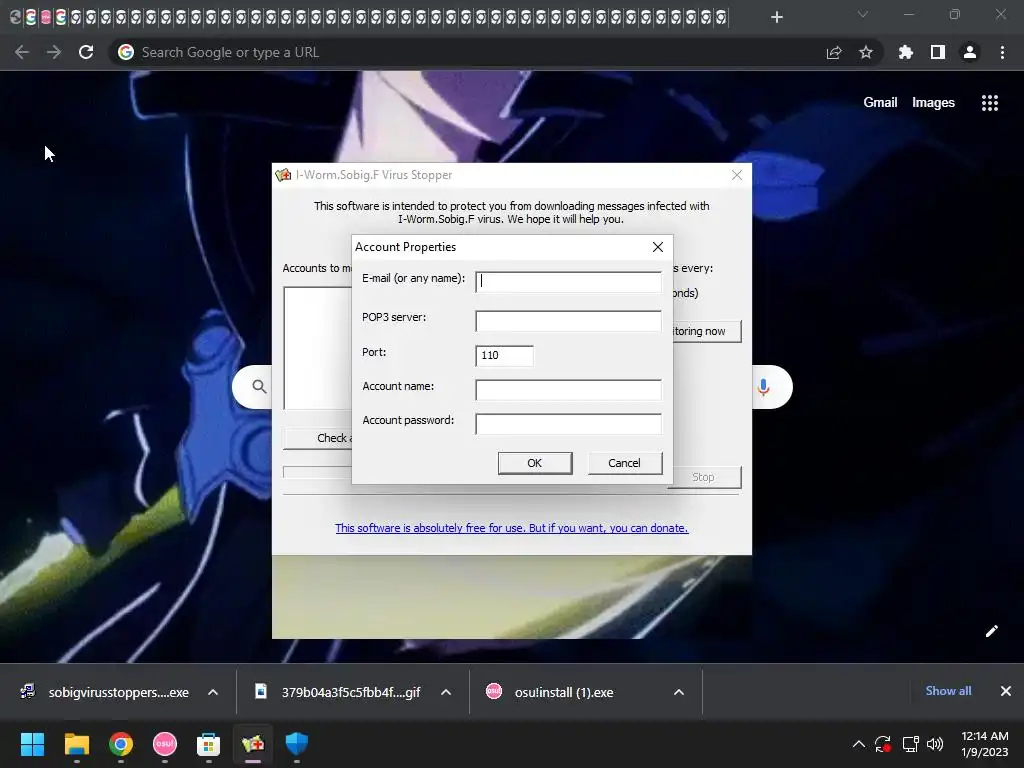Viewport: 1024px width, 768px height.
Task: Close the Account Properties dialog
Action: [658, 247]
